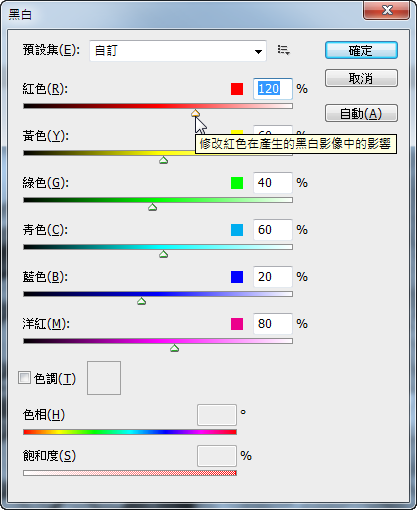Confirm with the 確定 button
Viewport: 417px width, 510px height.
(361, 50)
